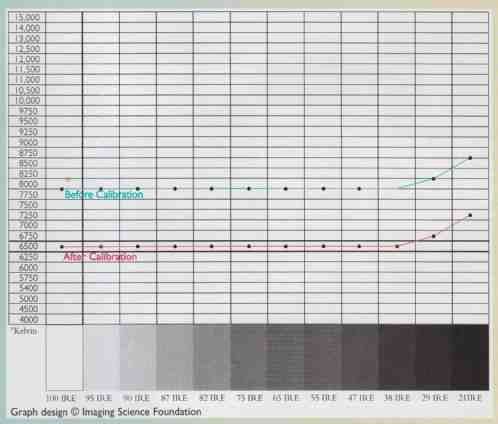Viewport: 498px width, 424px height.
Task: Select the darkest grayscale swatch at far right
Action: point(470,357)
